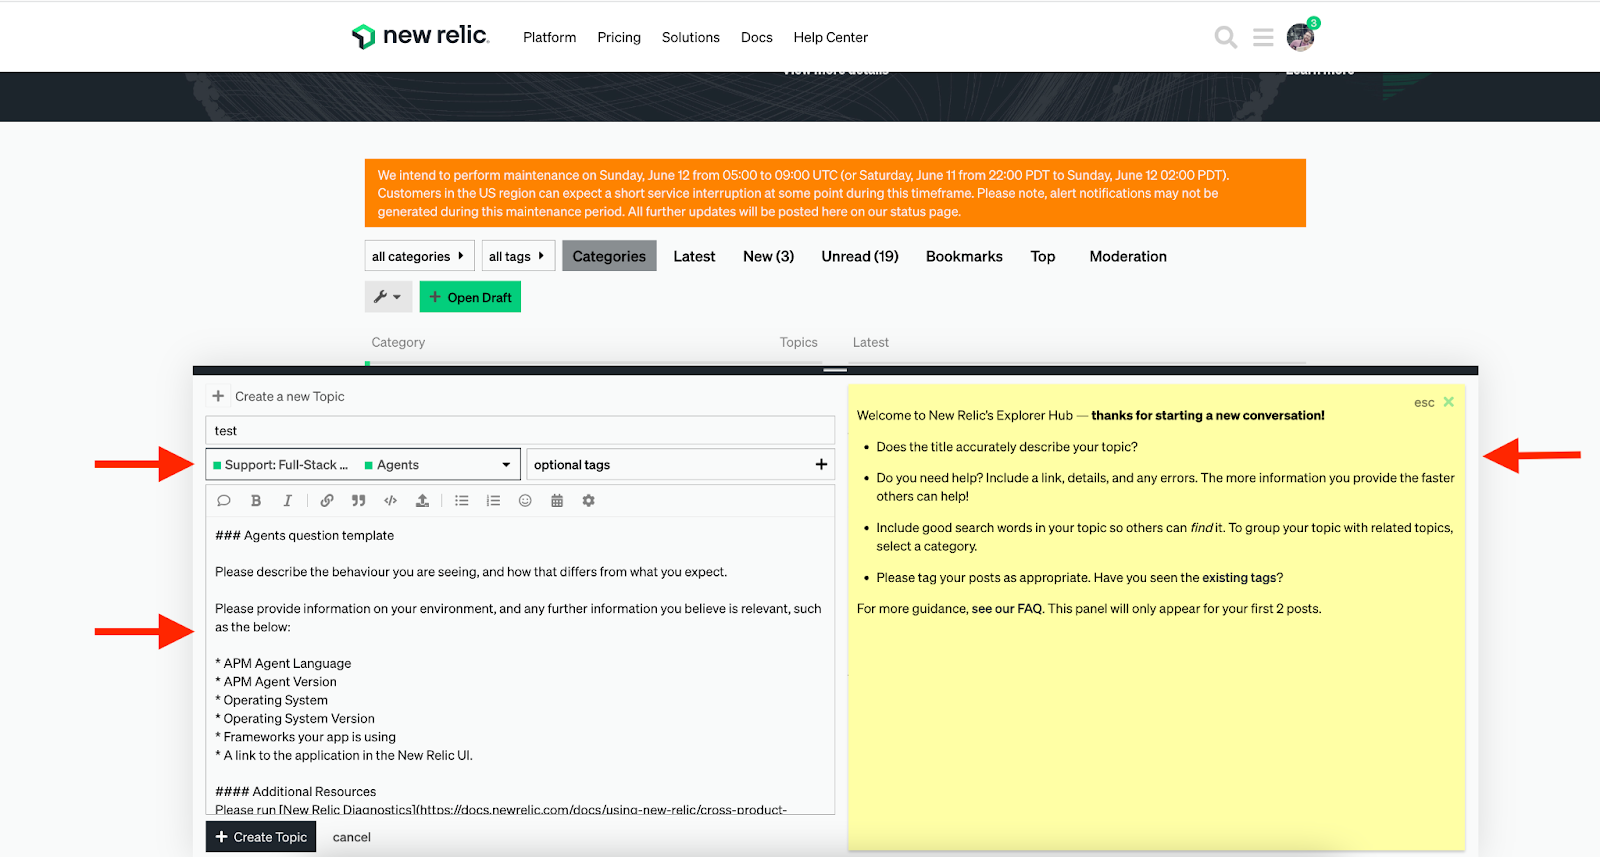Open the emoji picker
Image resolution: width=1600 pixels, height=857 pixels.
pos(525,501)
